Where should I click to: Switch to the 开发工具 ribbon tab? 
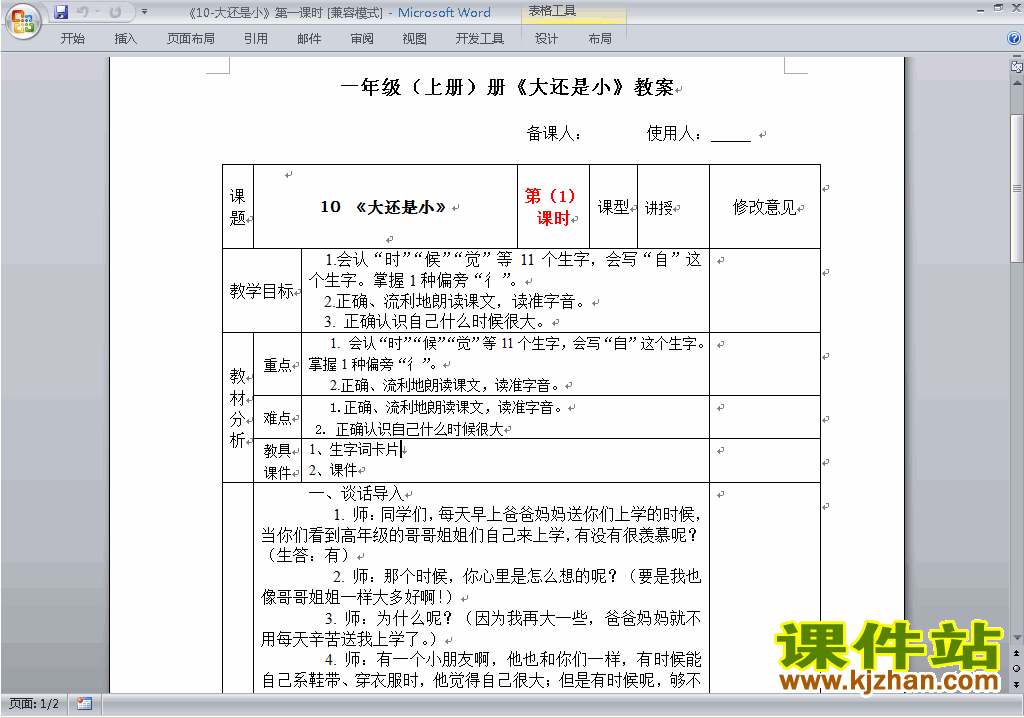point(480,39)
